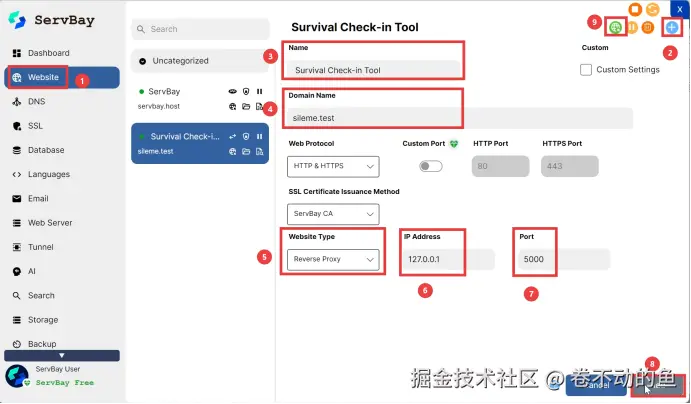Open Database in the sidebar
Image resolution: width=691 pixels, height=404 pixels.
point(62,150)
